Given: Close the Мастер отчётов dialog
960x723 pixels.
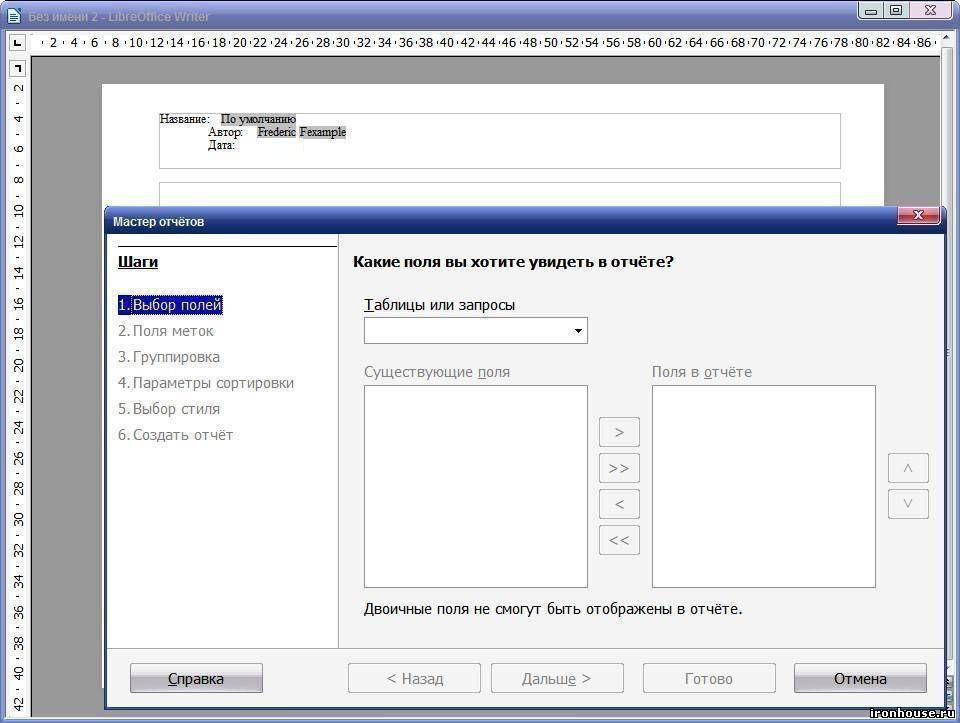Looking at the screenshot, I should point(917,216).
